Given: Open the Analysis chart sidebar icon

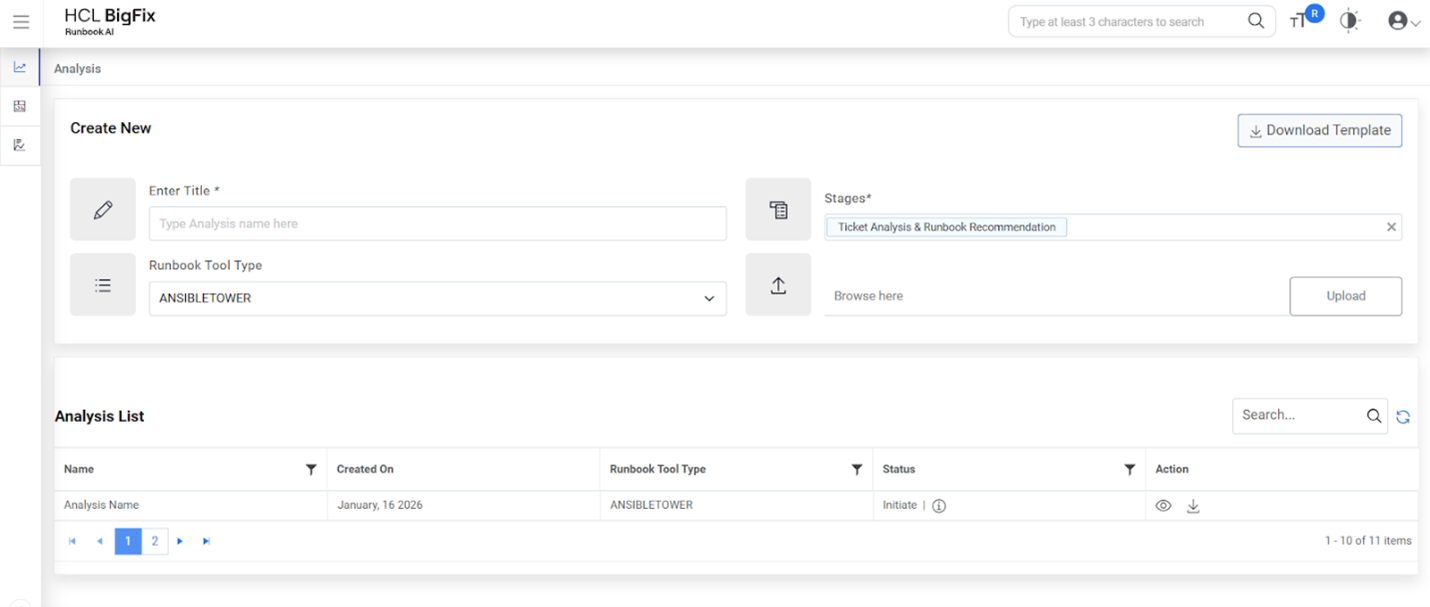Looking at the screenshot, I should [x=20, y=67].
